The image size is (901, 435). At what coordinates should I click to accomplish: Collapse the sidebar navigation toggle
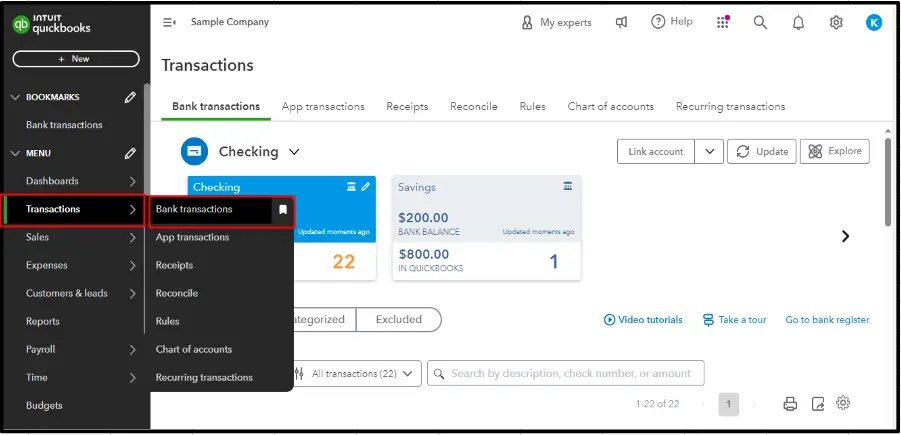(x=169, y=22)
